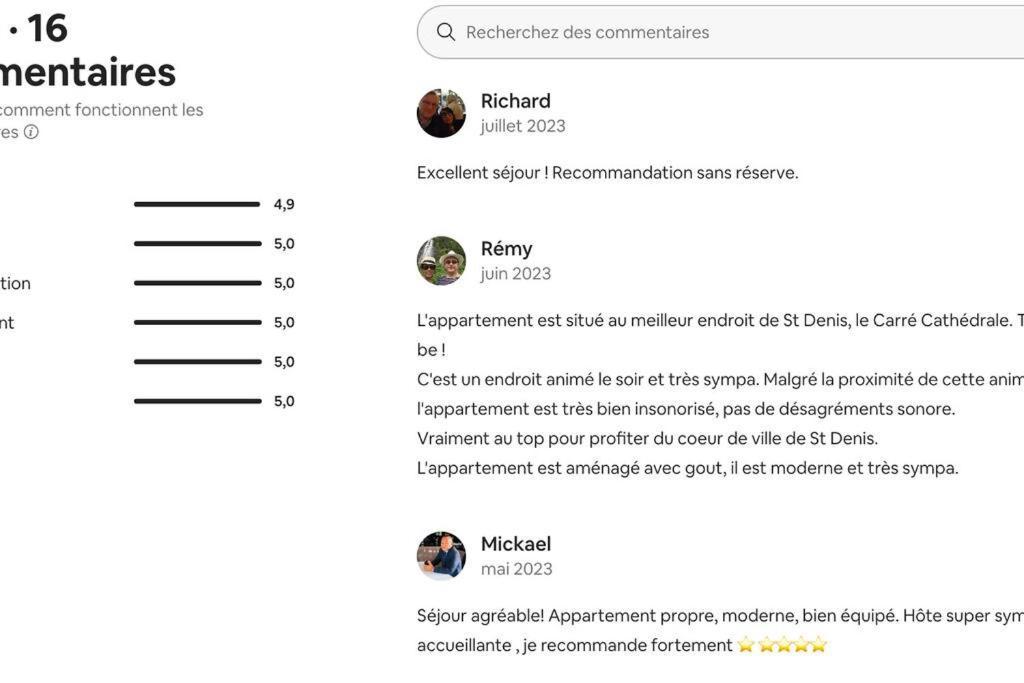Image resolution: width=1024 pixels, height=683 pixels.
Task: Open Richard's profile photo
Action: [x=441, y=113]
